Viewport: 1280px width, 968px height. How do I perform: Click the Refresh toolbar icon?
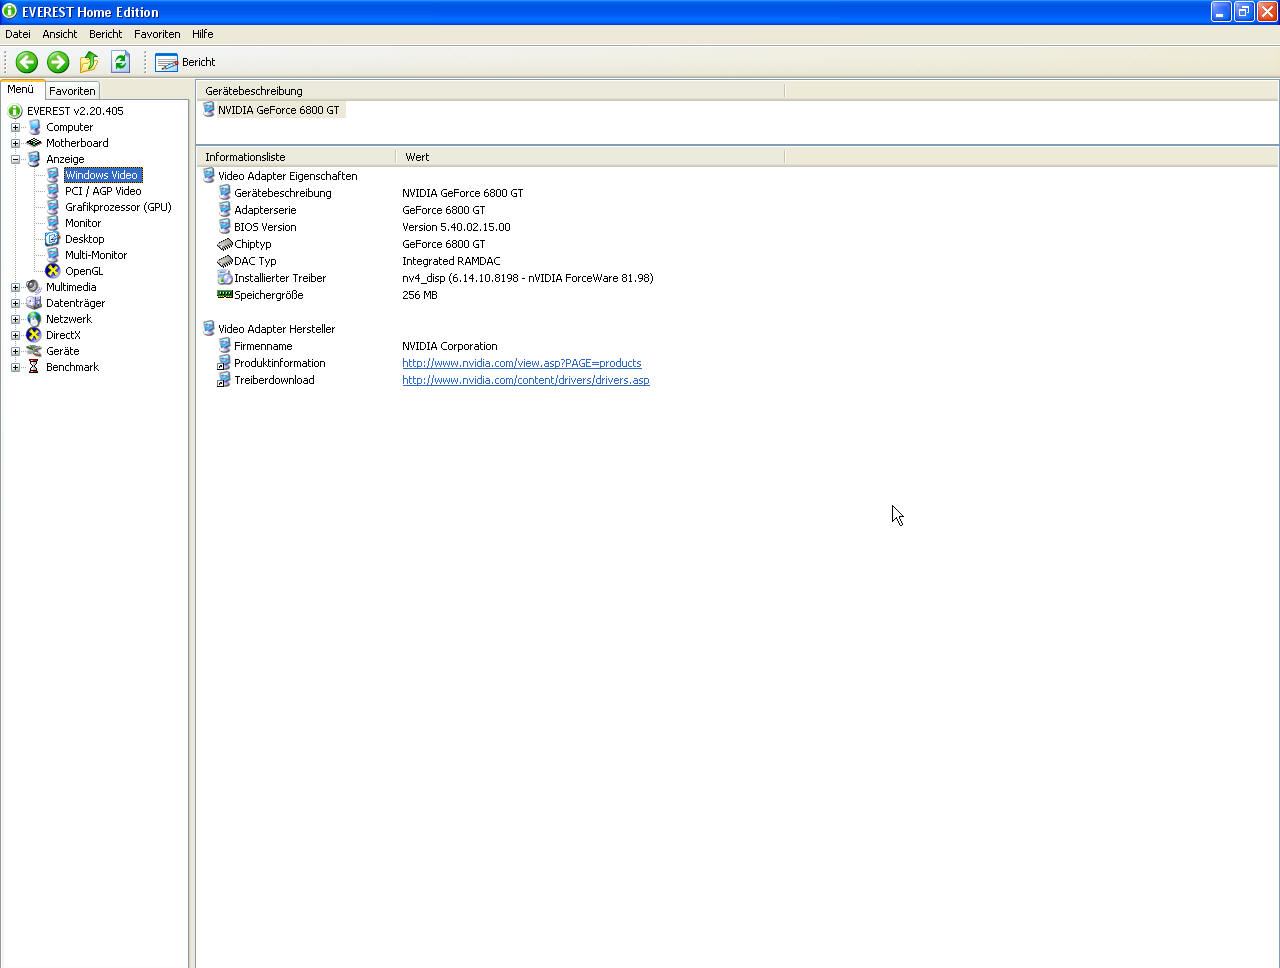tap(120, 62)
